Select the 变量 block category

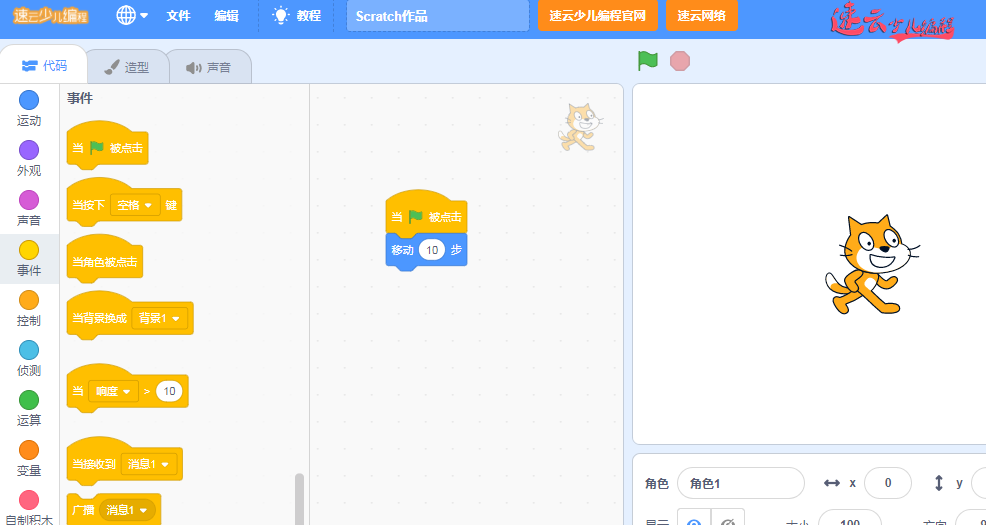(x=29, y=458)
